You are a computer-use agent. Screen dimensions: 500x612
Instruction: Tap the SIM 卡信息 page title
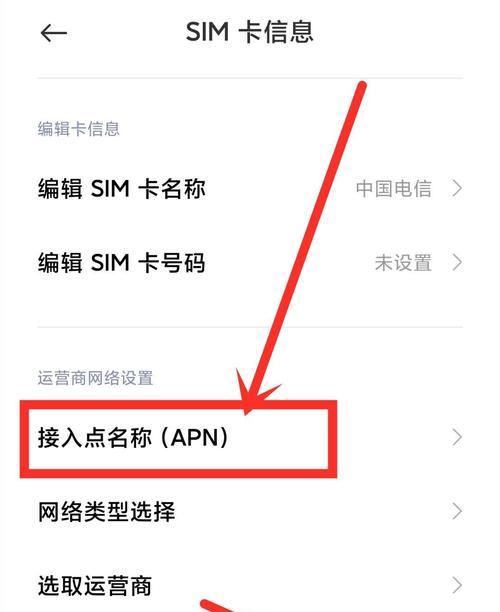pos(249,32)
